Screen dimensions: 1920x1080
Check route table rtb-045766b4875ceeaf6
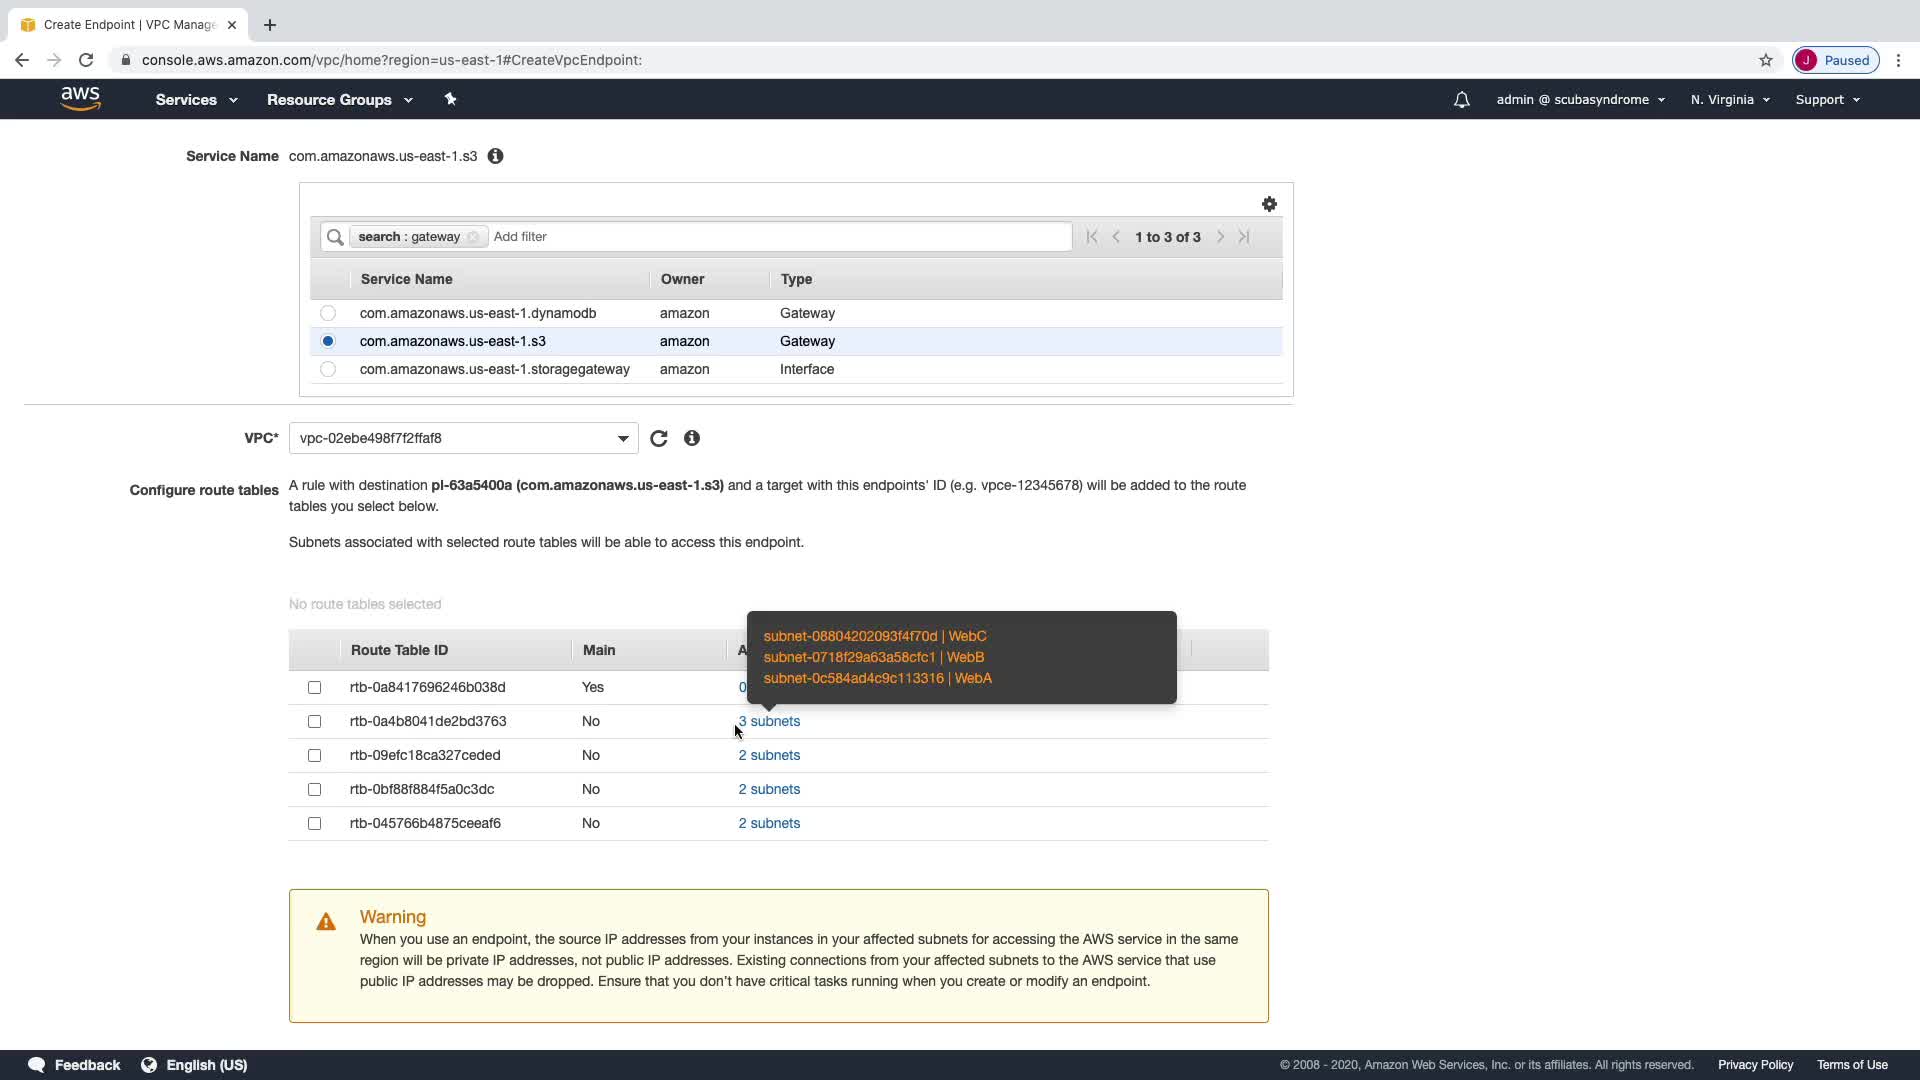coord(315,823)
